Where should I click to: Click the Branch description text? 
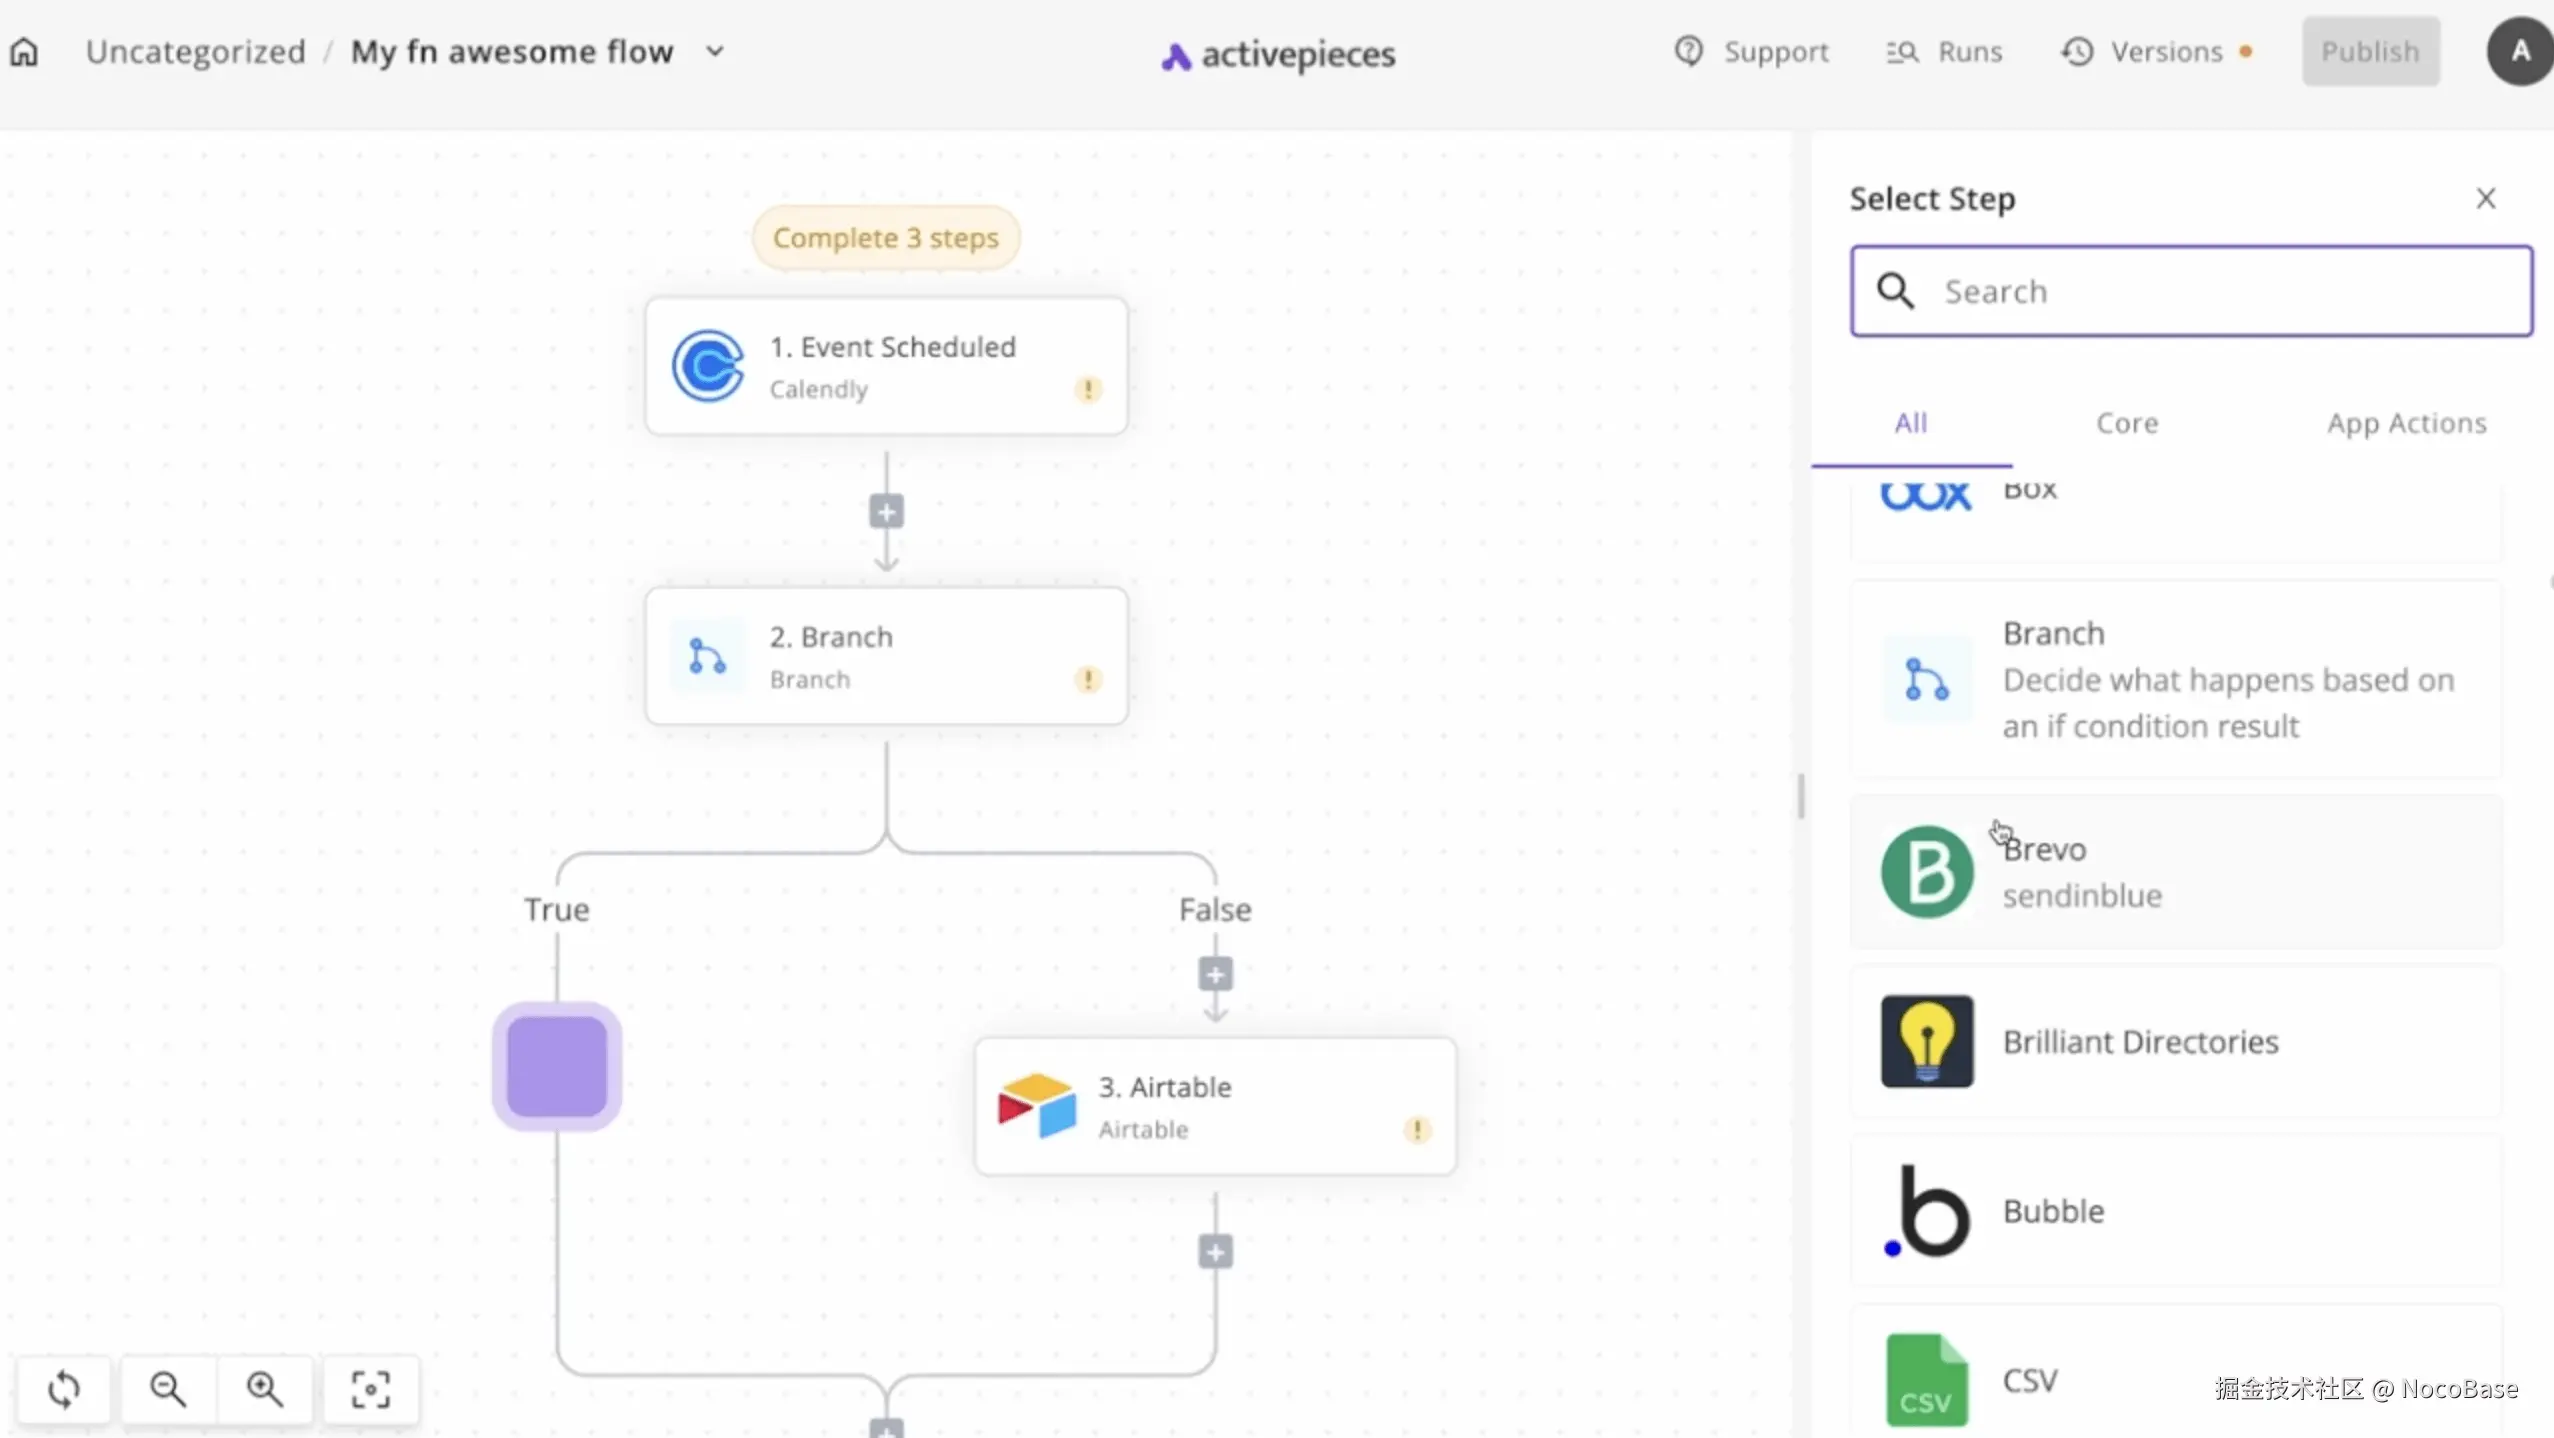(2228, 703)
